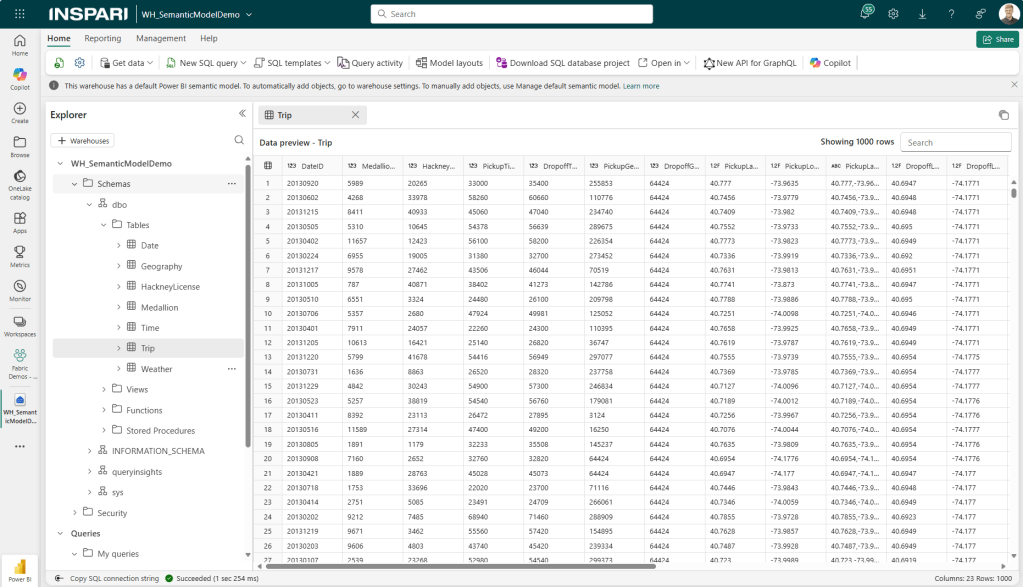Follow the Learn more link
1023x587 pixels.
coord(641,86)
